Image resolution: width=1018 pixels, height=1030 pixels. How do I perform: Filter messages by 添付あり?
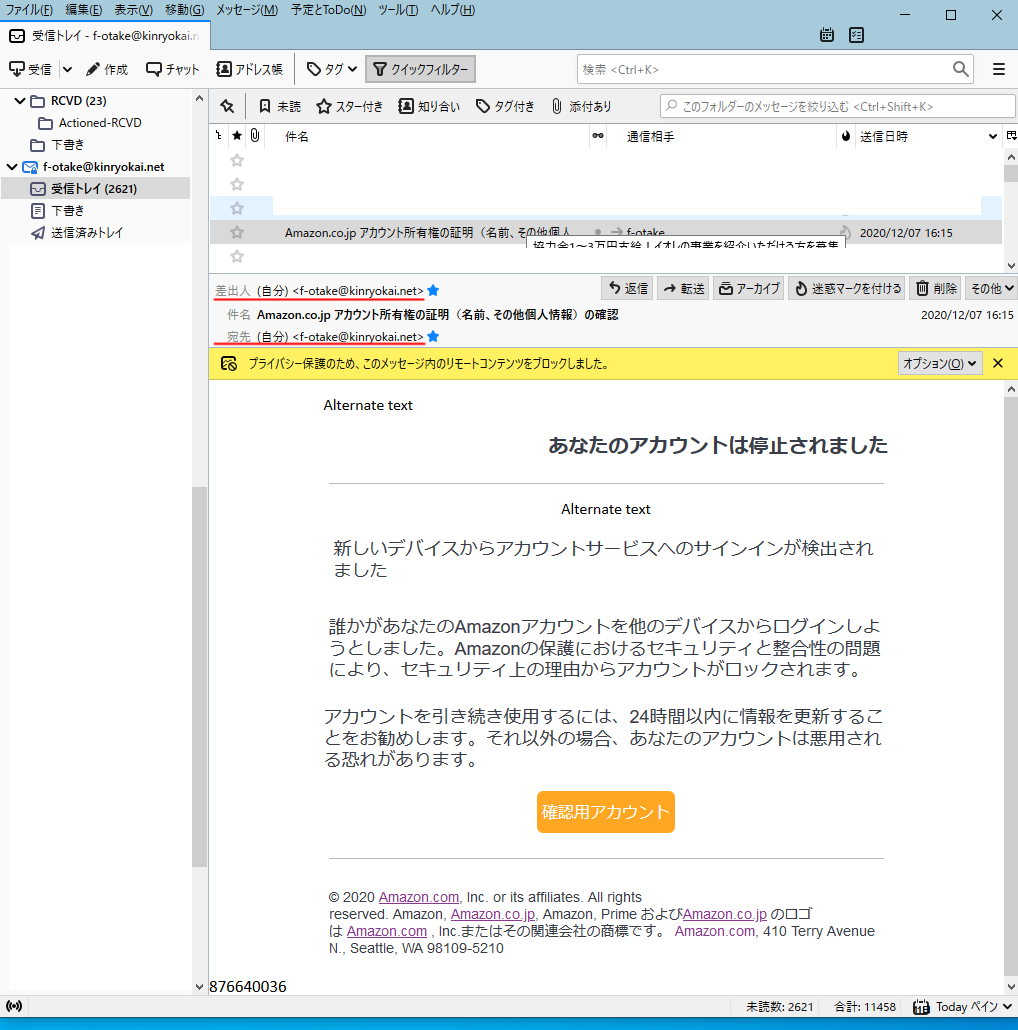581,106
